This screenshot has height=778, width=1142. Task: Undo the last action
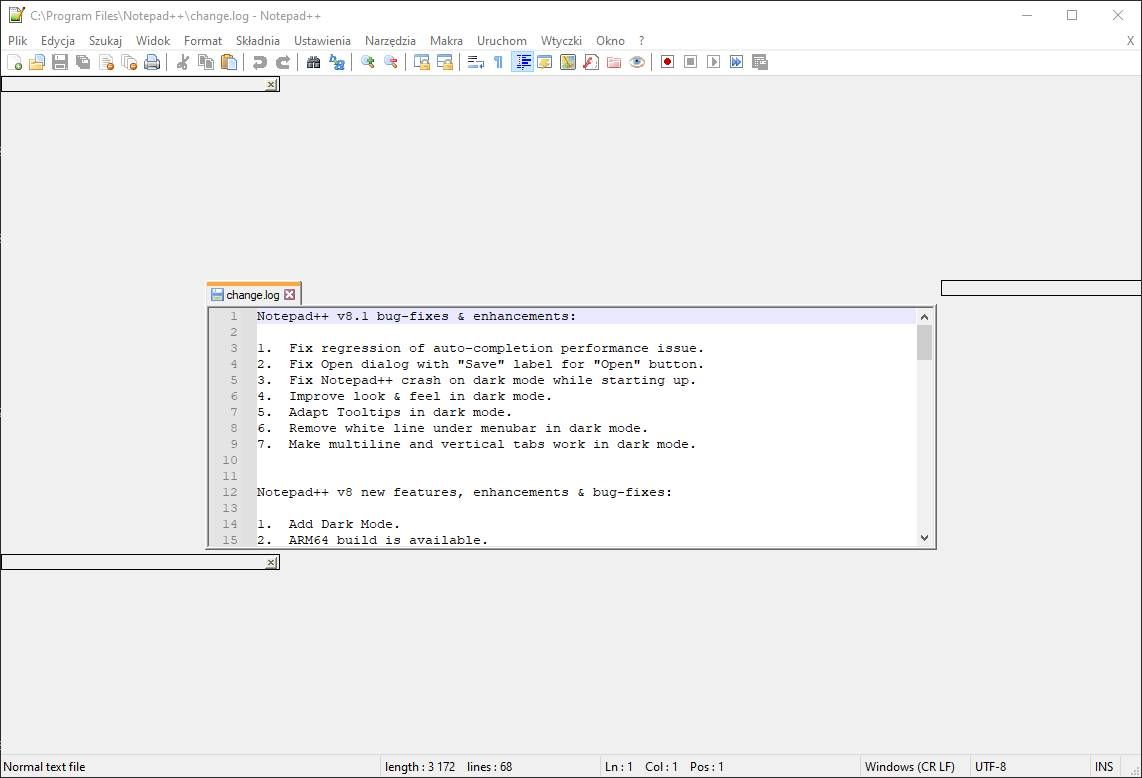point(259,63)
